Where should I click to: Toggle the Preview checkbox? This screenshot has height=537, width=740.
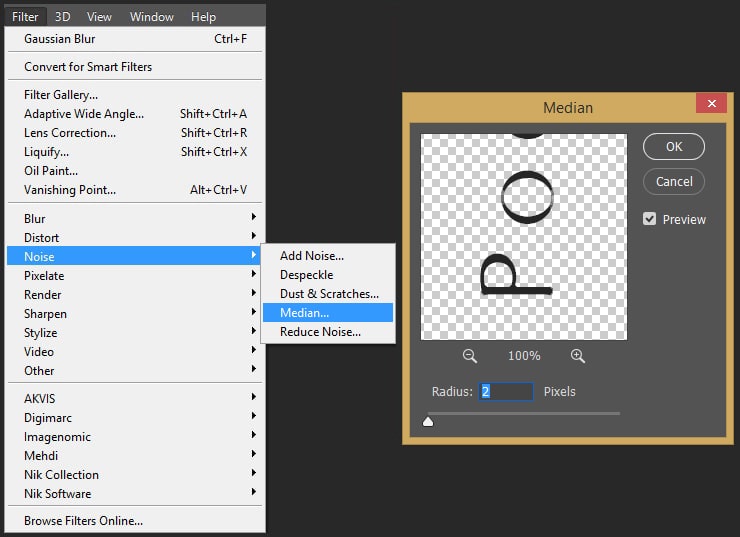pyautogui.click(x=650, y=219)
